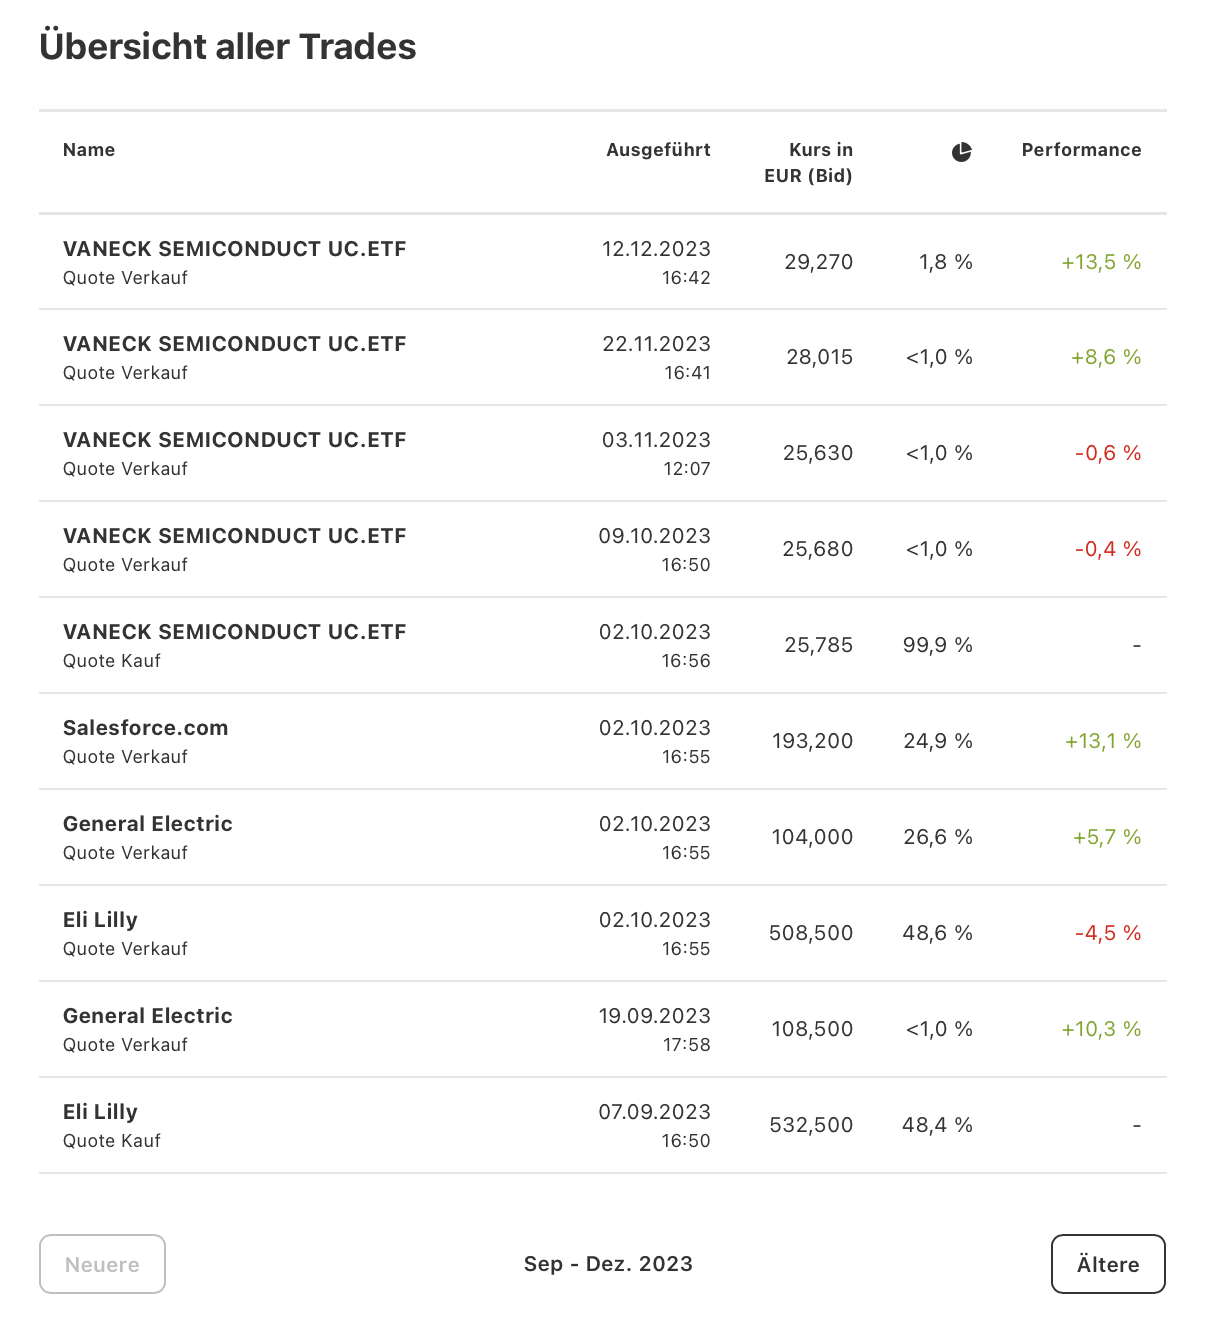Open the Salesforce.com trade entry
The height and width of the screenshot is (1324, 1230).
(x=146, y=728)
